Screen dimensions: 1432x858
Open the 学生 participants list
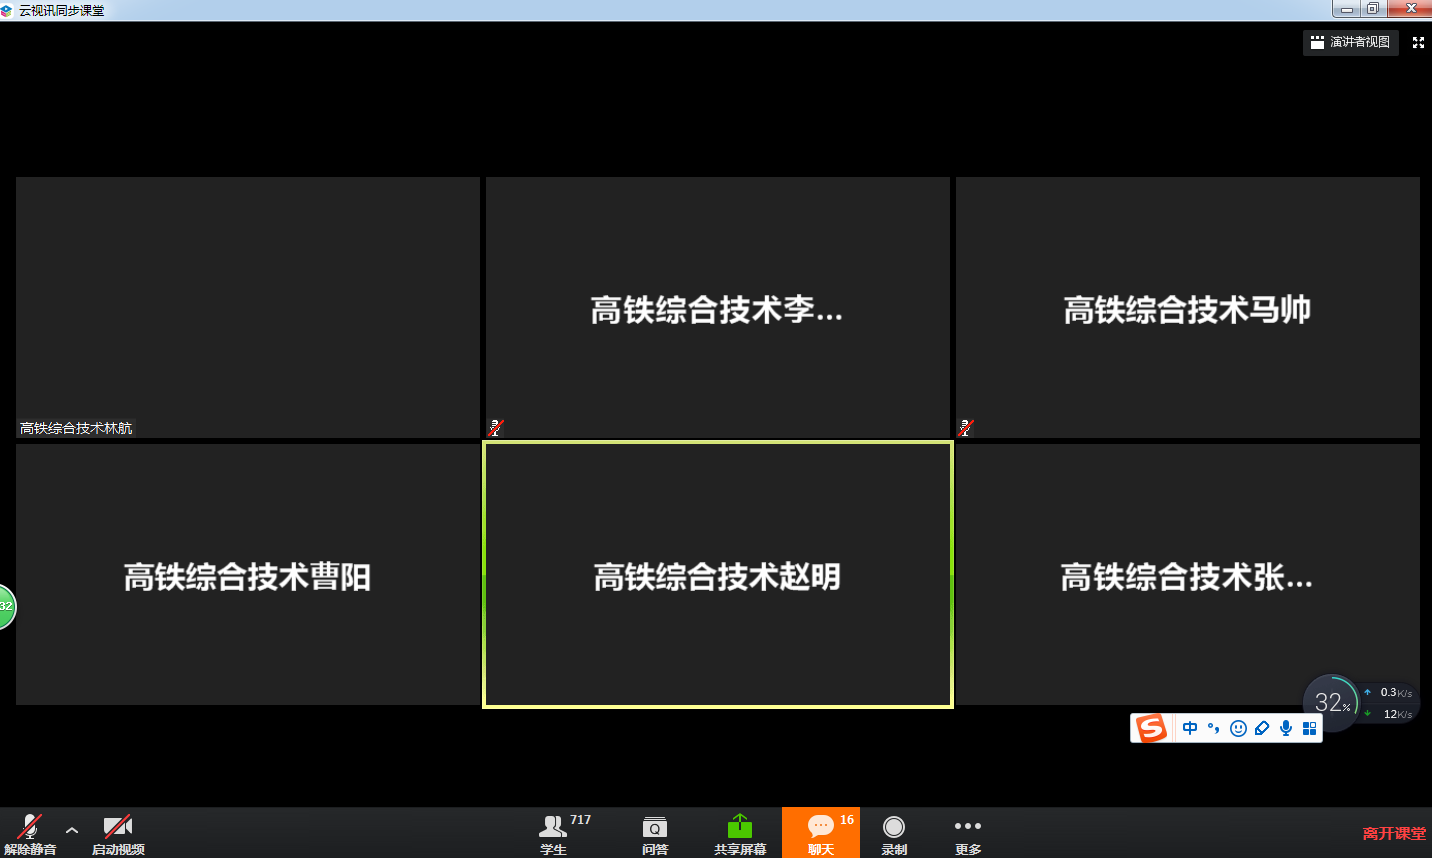pyautogui.click(x=553, y=832)
